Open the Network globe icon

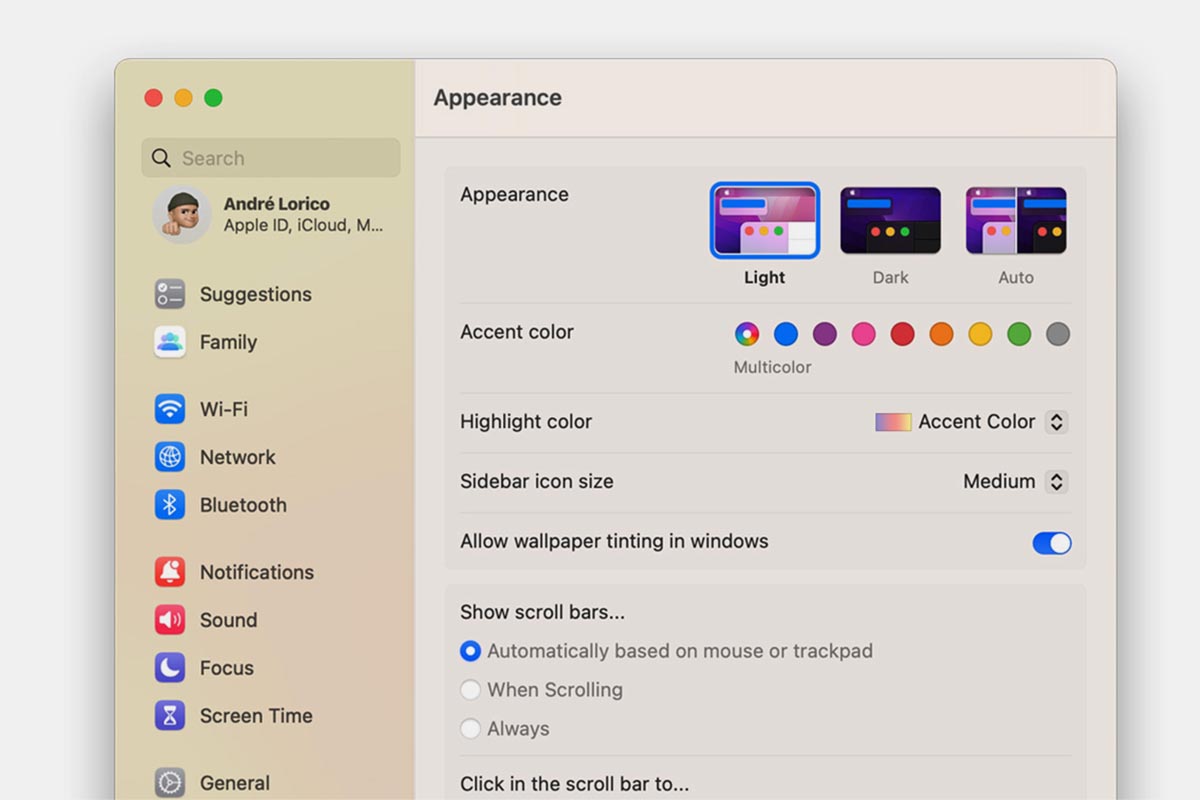(170, 457)
